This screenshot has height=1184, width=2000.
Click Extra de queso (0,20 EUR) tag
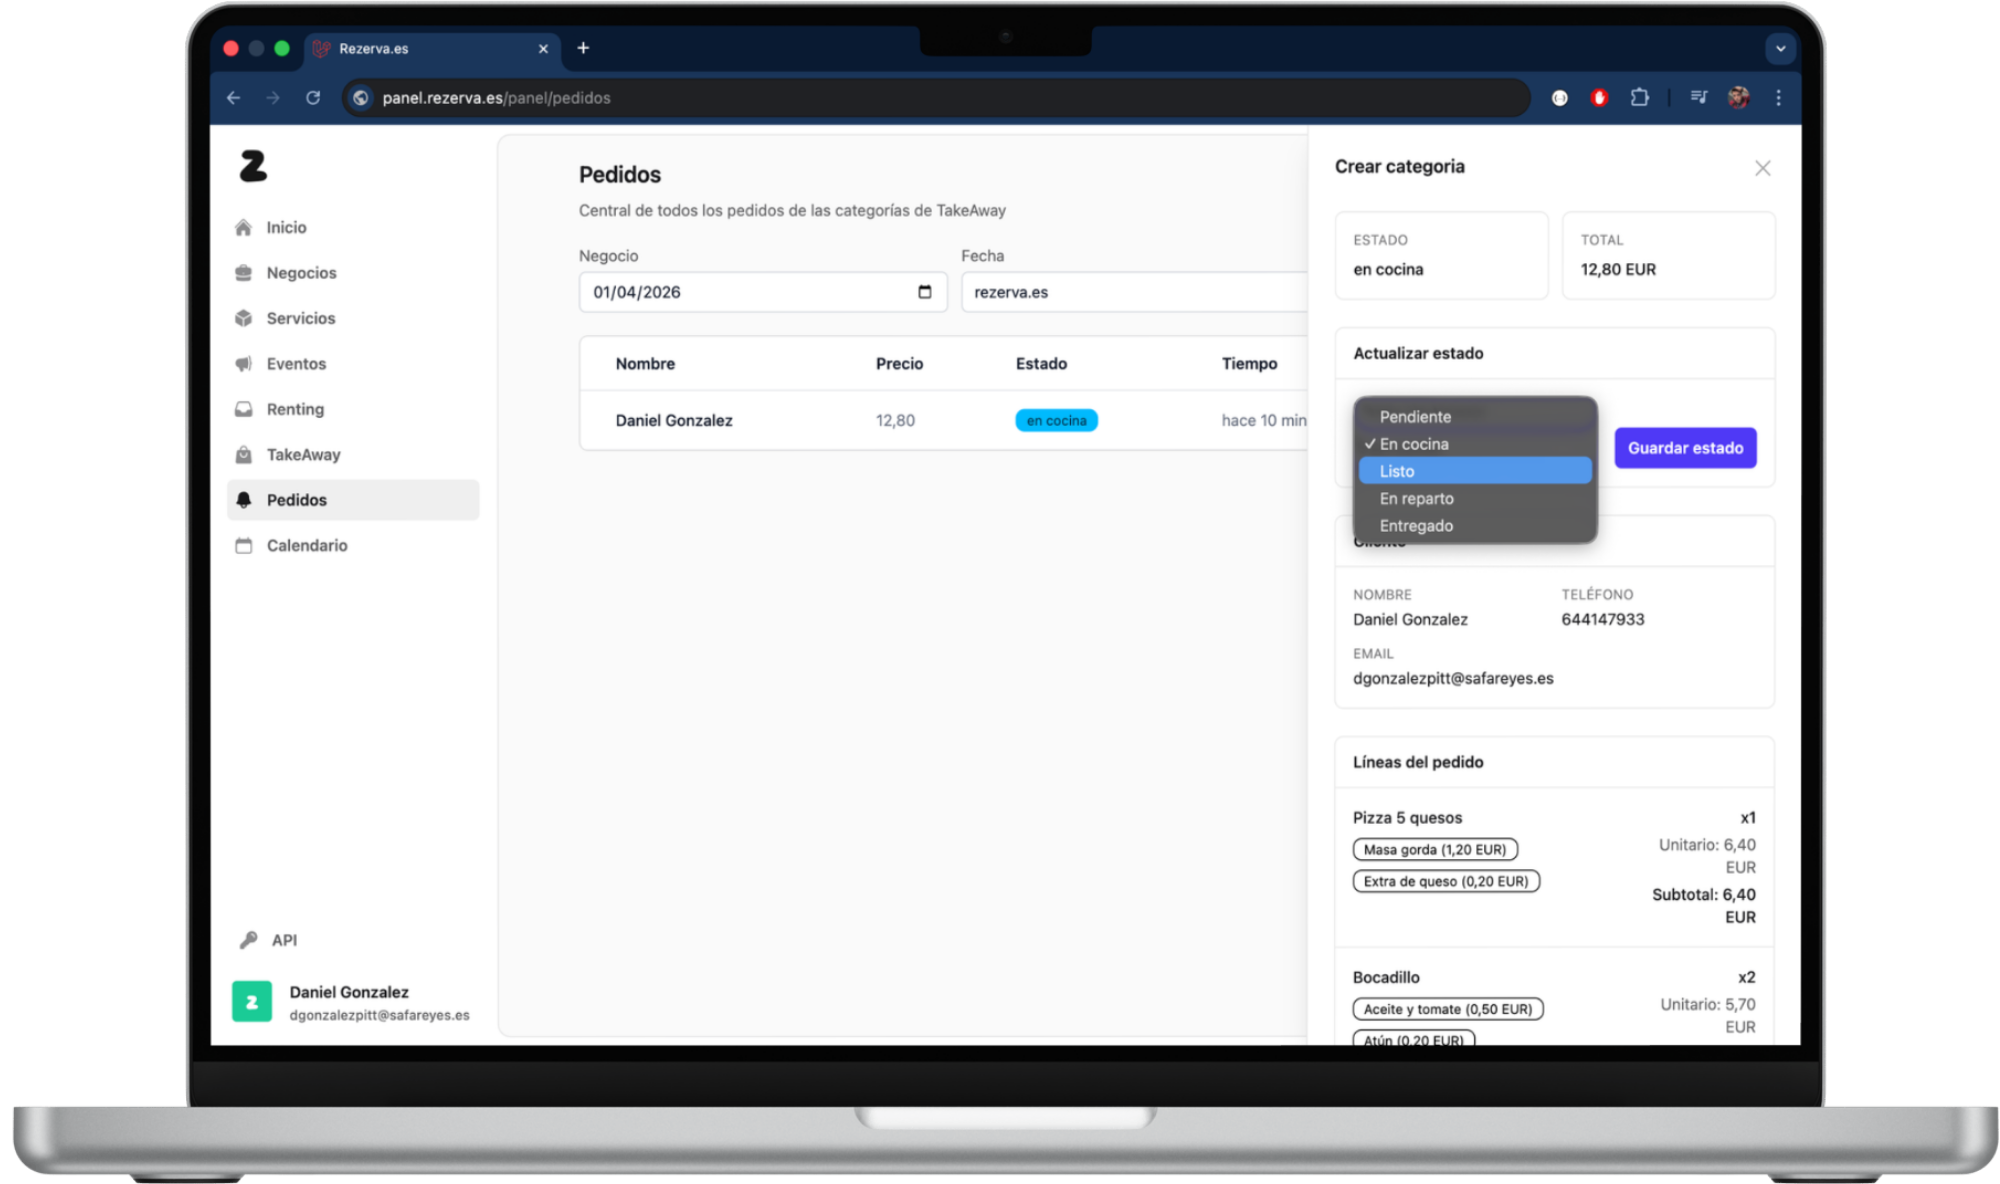1446,881
